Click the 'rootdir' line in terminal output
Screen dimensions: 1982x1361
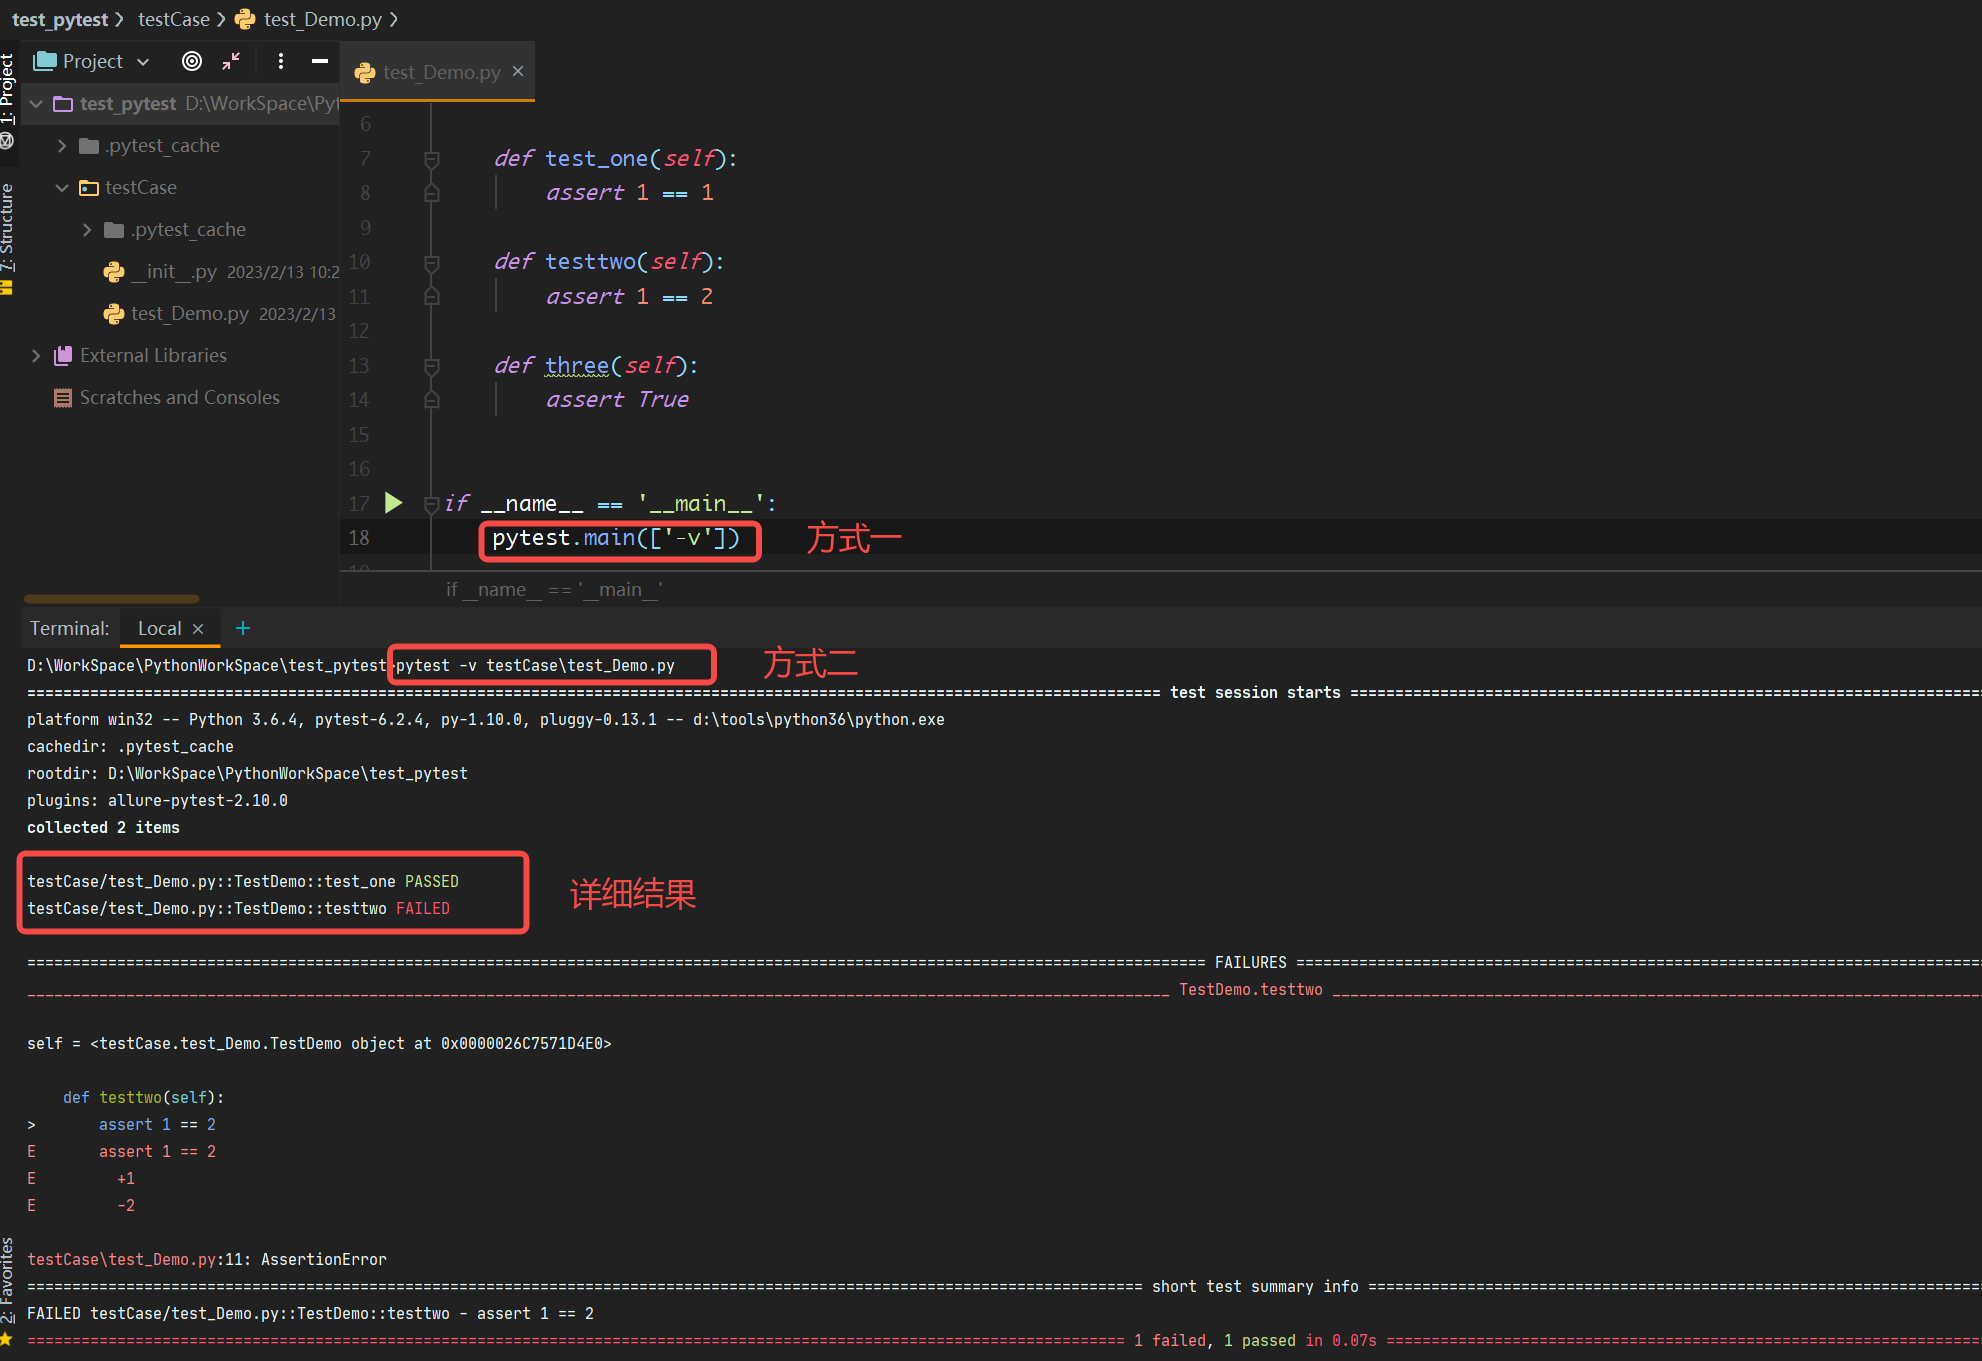coord(247,773)
